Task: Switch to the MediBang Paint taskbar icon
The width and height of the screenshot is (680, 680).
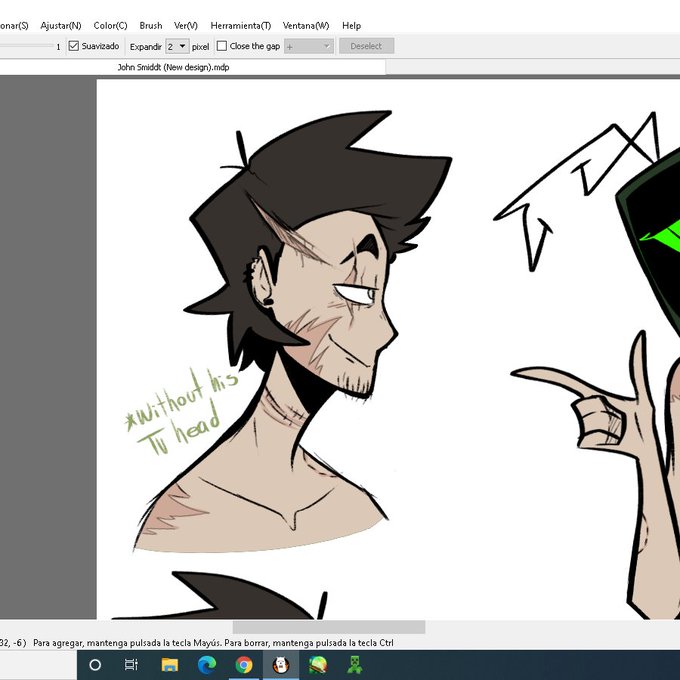Action: (x=281, y=665)
